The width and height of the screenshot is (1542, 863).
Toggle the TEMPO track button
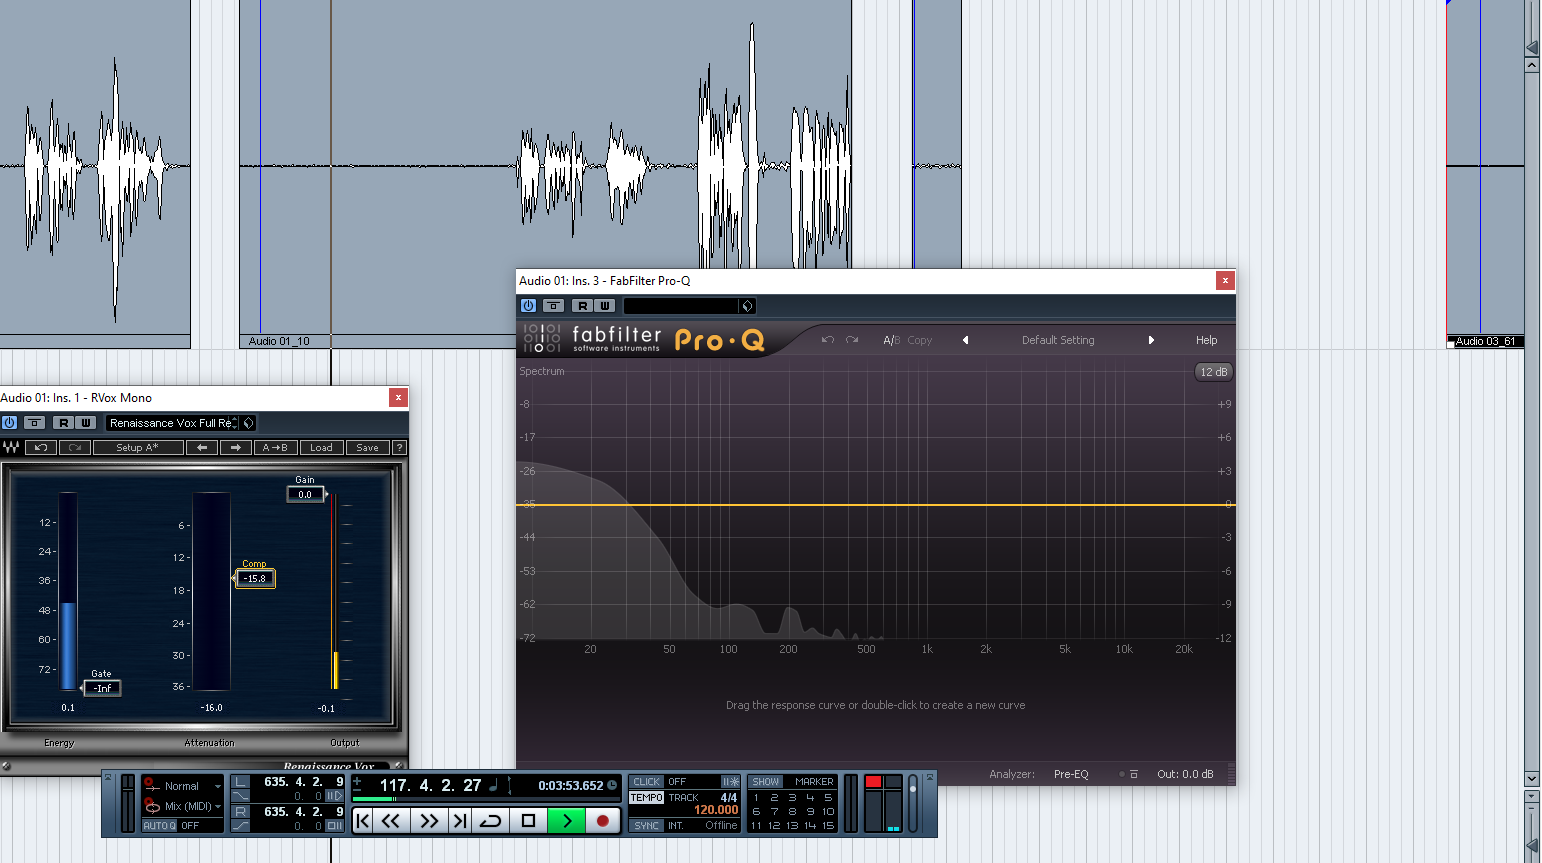click(x=646, y=798)
